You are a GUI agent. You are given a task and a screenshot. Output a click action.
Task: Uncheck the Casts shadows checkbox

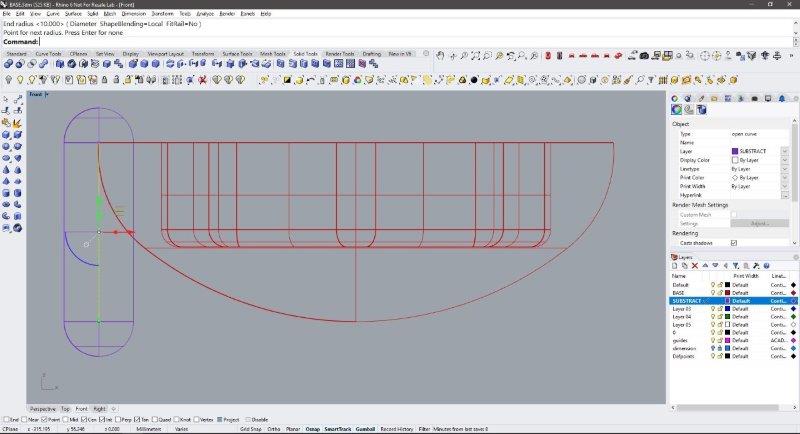coord(734,243)
